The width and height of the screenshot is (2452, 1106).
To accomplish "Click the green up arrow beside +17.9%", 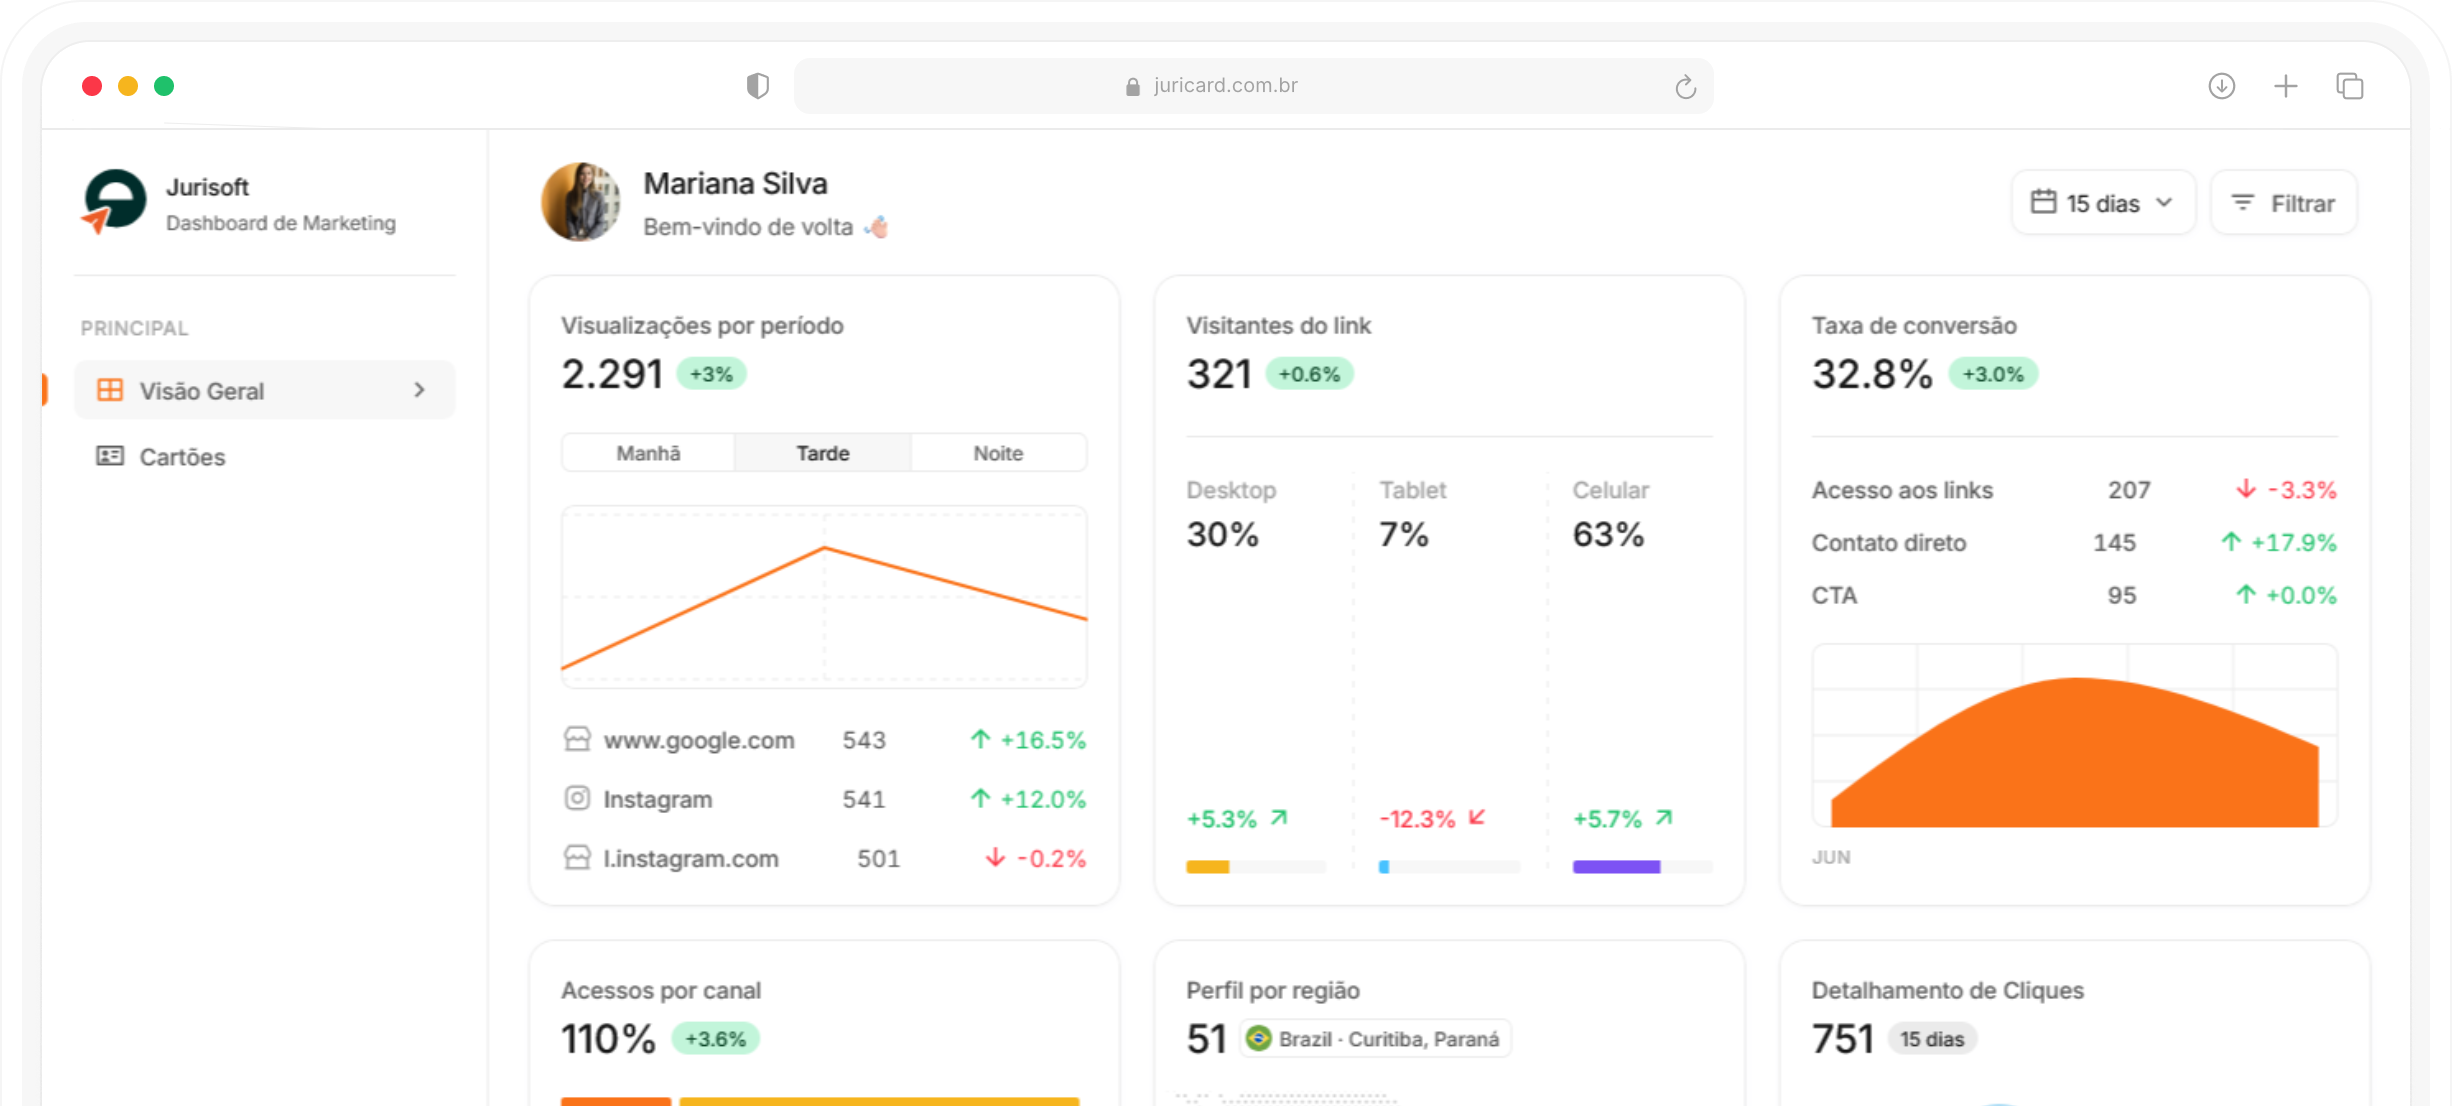I will click(x=2231, y=542).
